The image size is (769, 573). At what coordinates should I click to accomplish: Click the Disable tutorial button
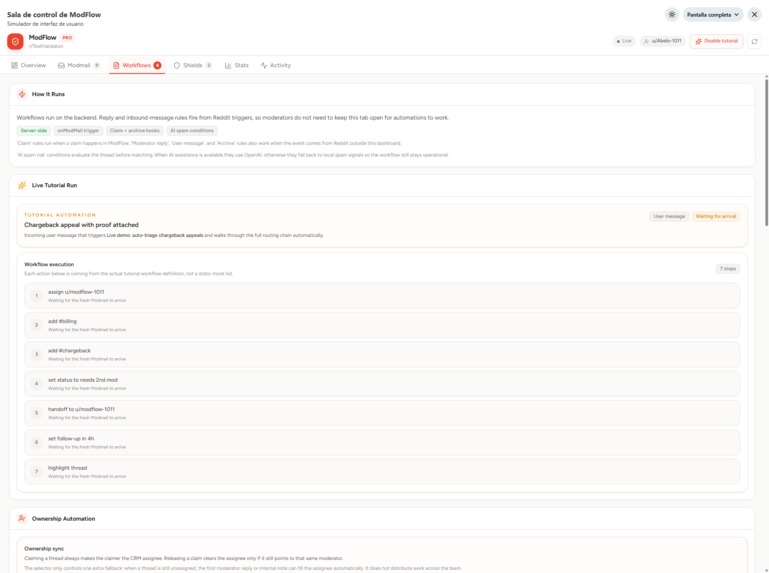pyautogui.click(x=717, y=41)
